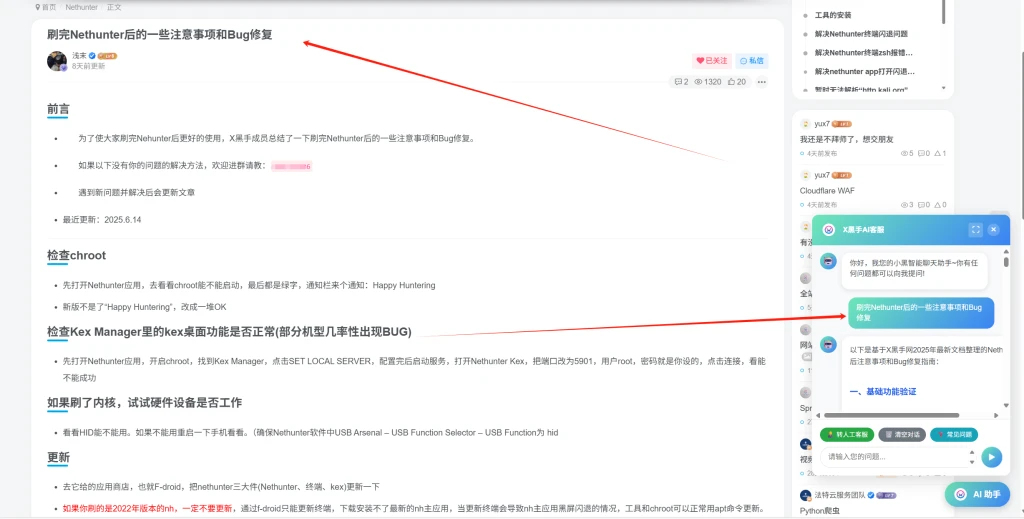Viewport: 1024px width, 519px height.
Task: Click the 正文 breadcrumb item
Action: [114, 7]
